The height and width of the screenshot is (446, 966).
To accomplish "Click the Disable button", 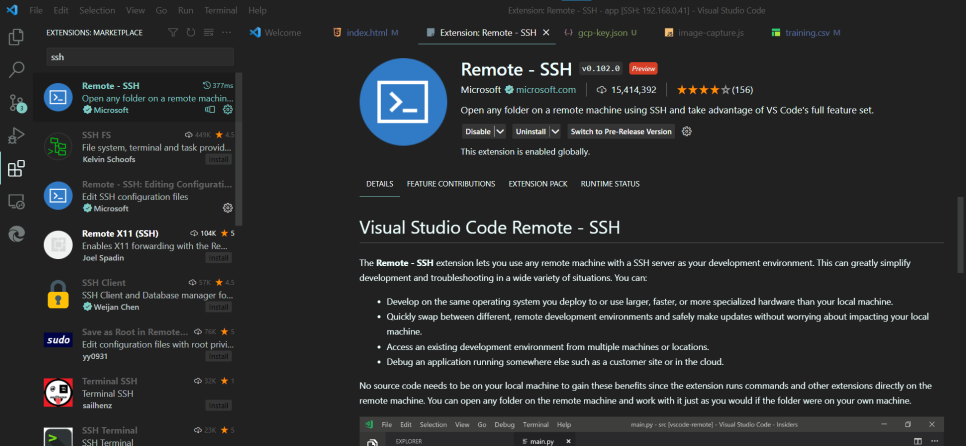I will click(478, 131).
